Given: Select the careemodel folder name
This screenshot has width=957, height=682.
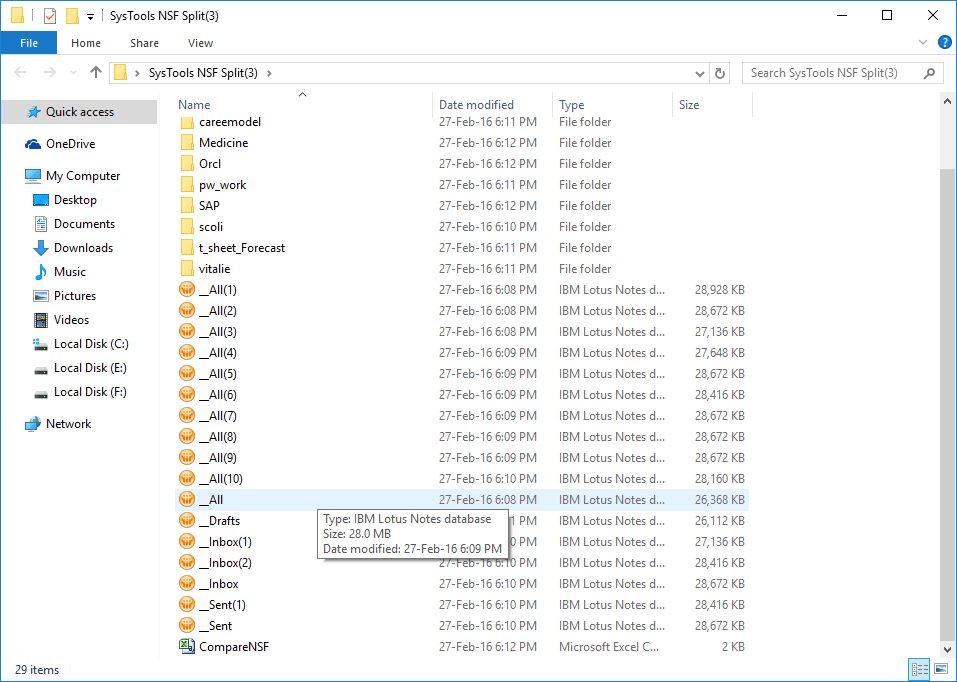Looking at the screenshot, I should pos(229,122).
